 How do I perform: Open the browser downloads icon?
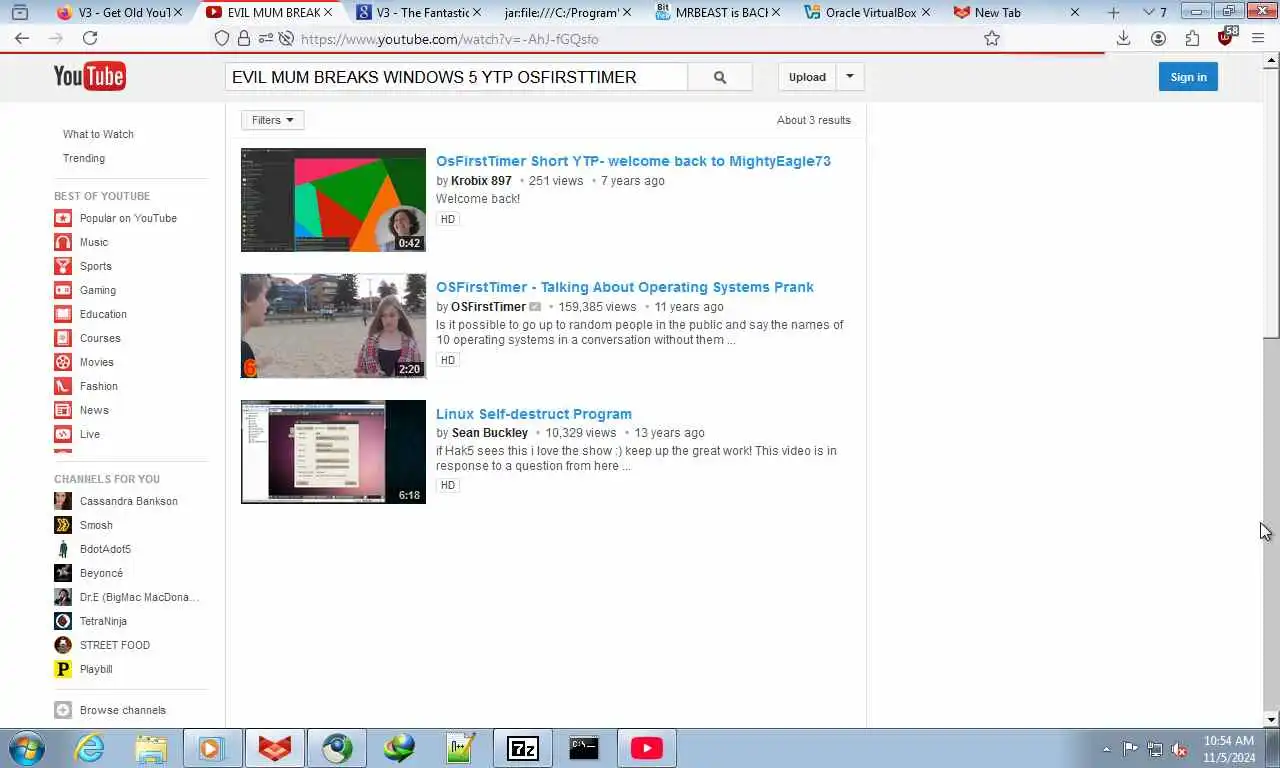click(1123, 38)
